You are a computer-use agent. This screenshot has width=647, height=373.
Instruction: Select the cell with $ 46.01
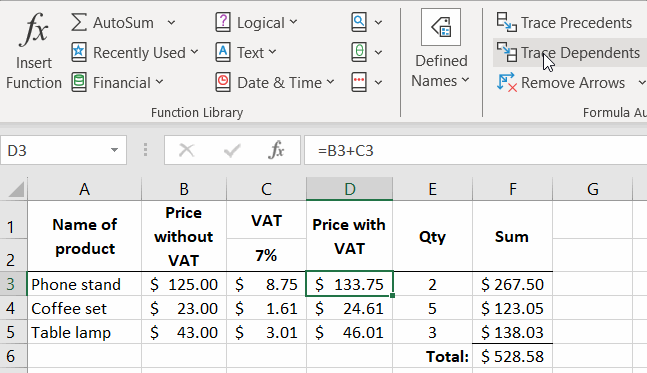click(349, 332)
